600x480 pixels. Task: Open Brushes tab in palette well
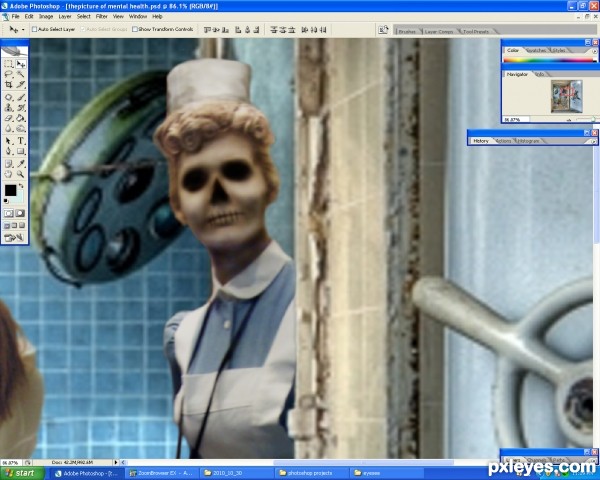pos(407,31)
